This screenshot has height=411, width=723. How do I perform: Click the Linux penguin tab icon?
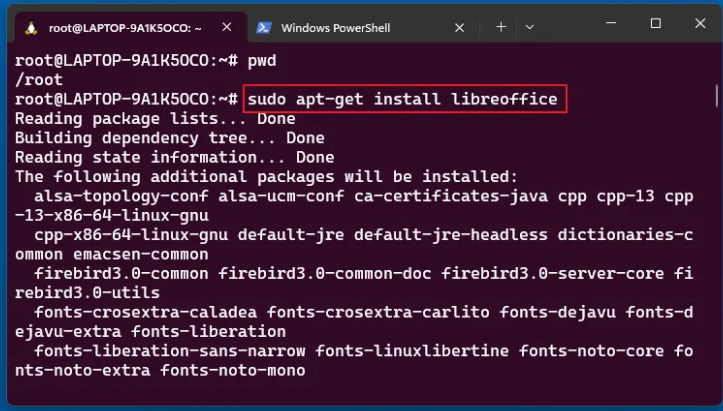[x=31, y=28]
